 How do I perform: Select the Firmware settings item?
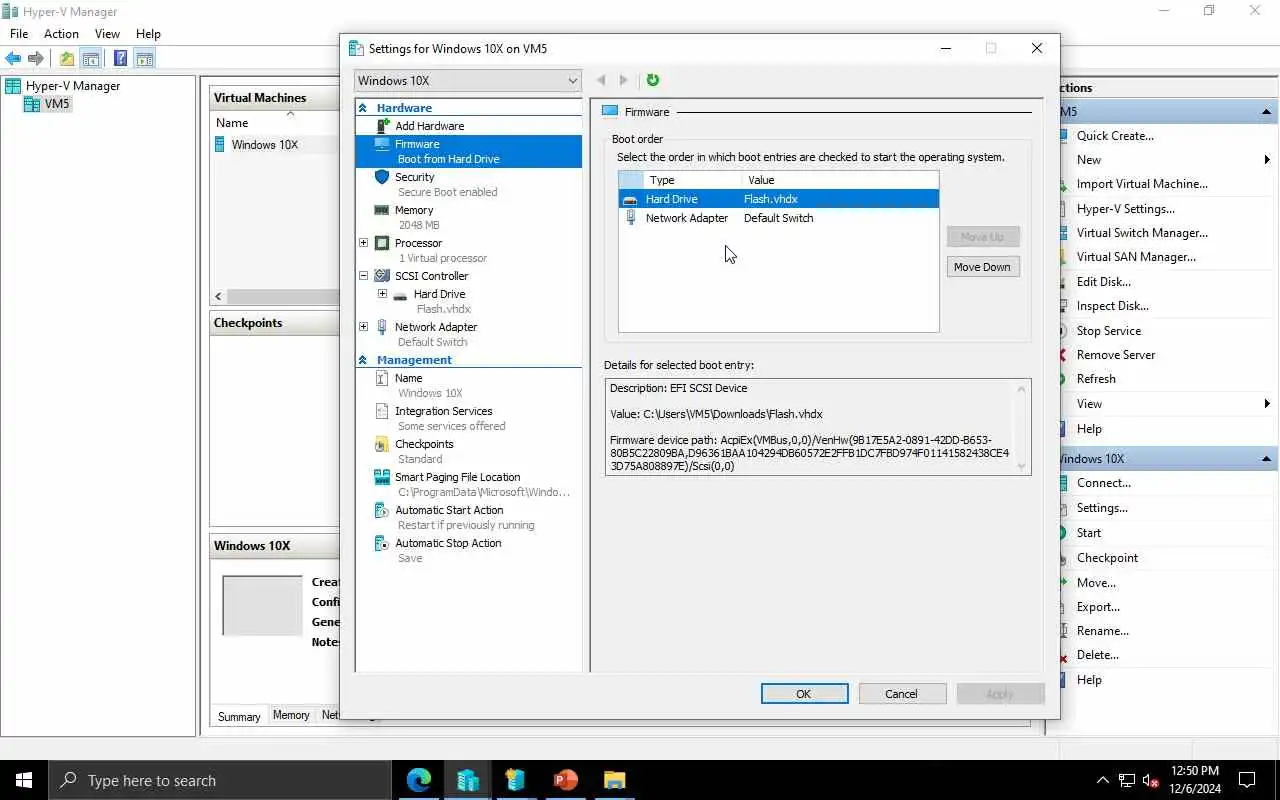(468, 151)
